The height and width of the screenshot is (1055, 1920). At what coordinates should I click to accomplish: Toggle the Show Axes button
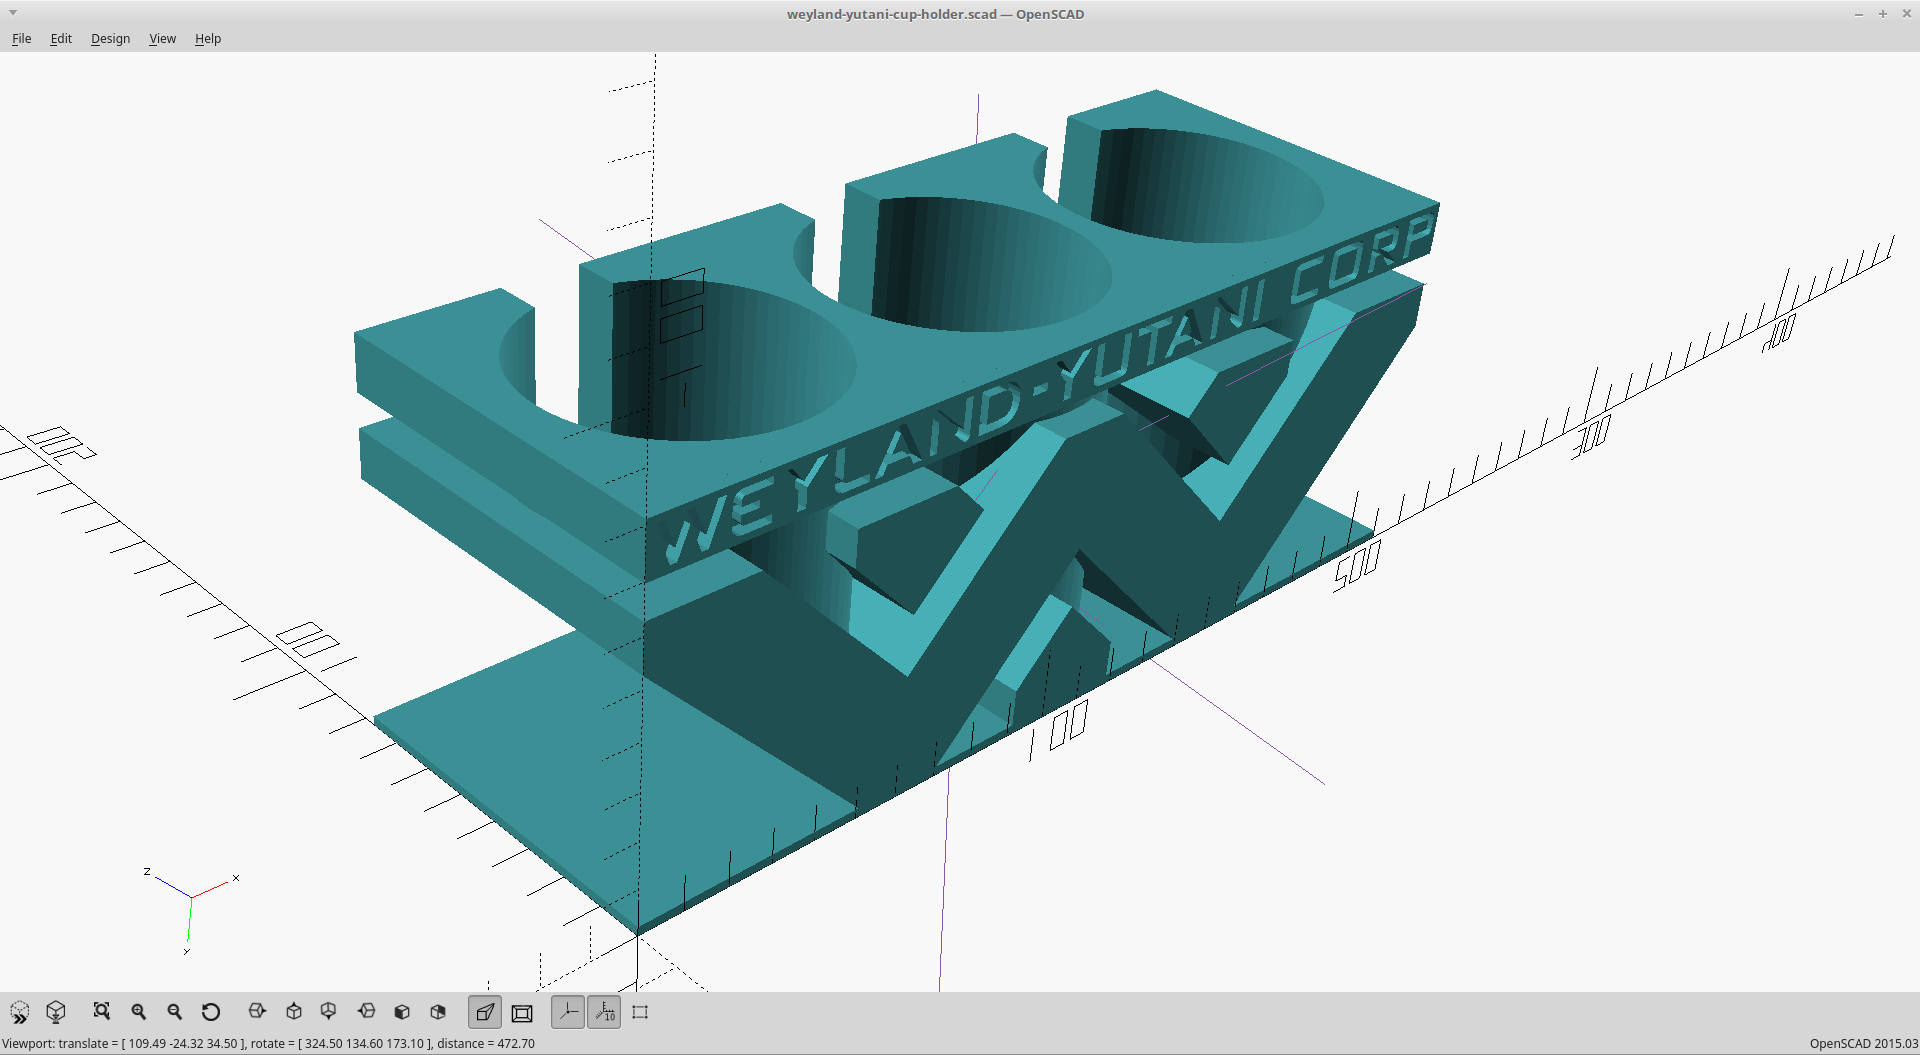568,1012
